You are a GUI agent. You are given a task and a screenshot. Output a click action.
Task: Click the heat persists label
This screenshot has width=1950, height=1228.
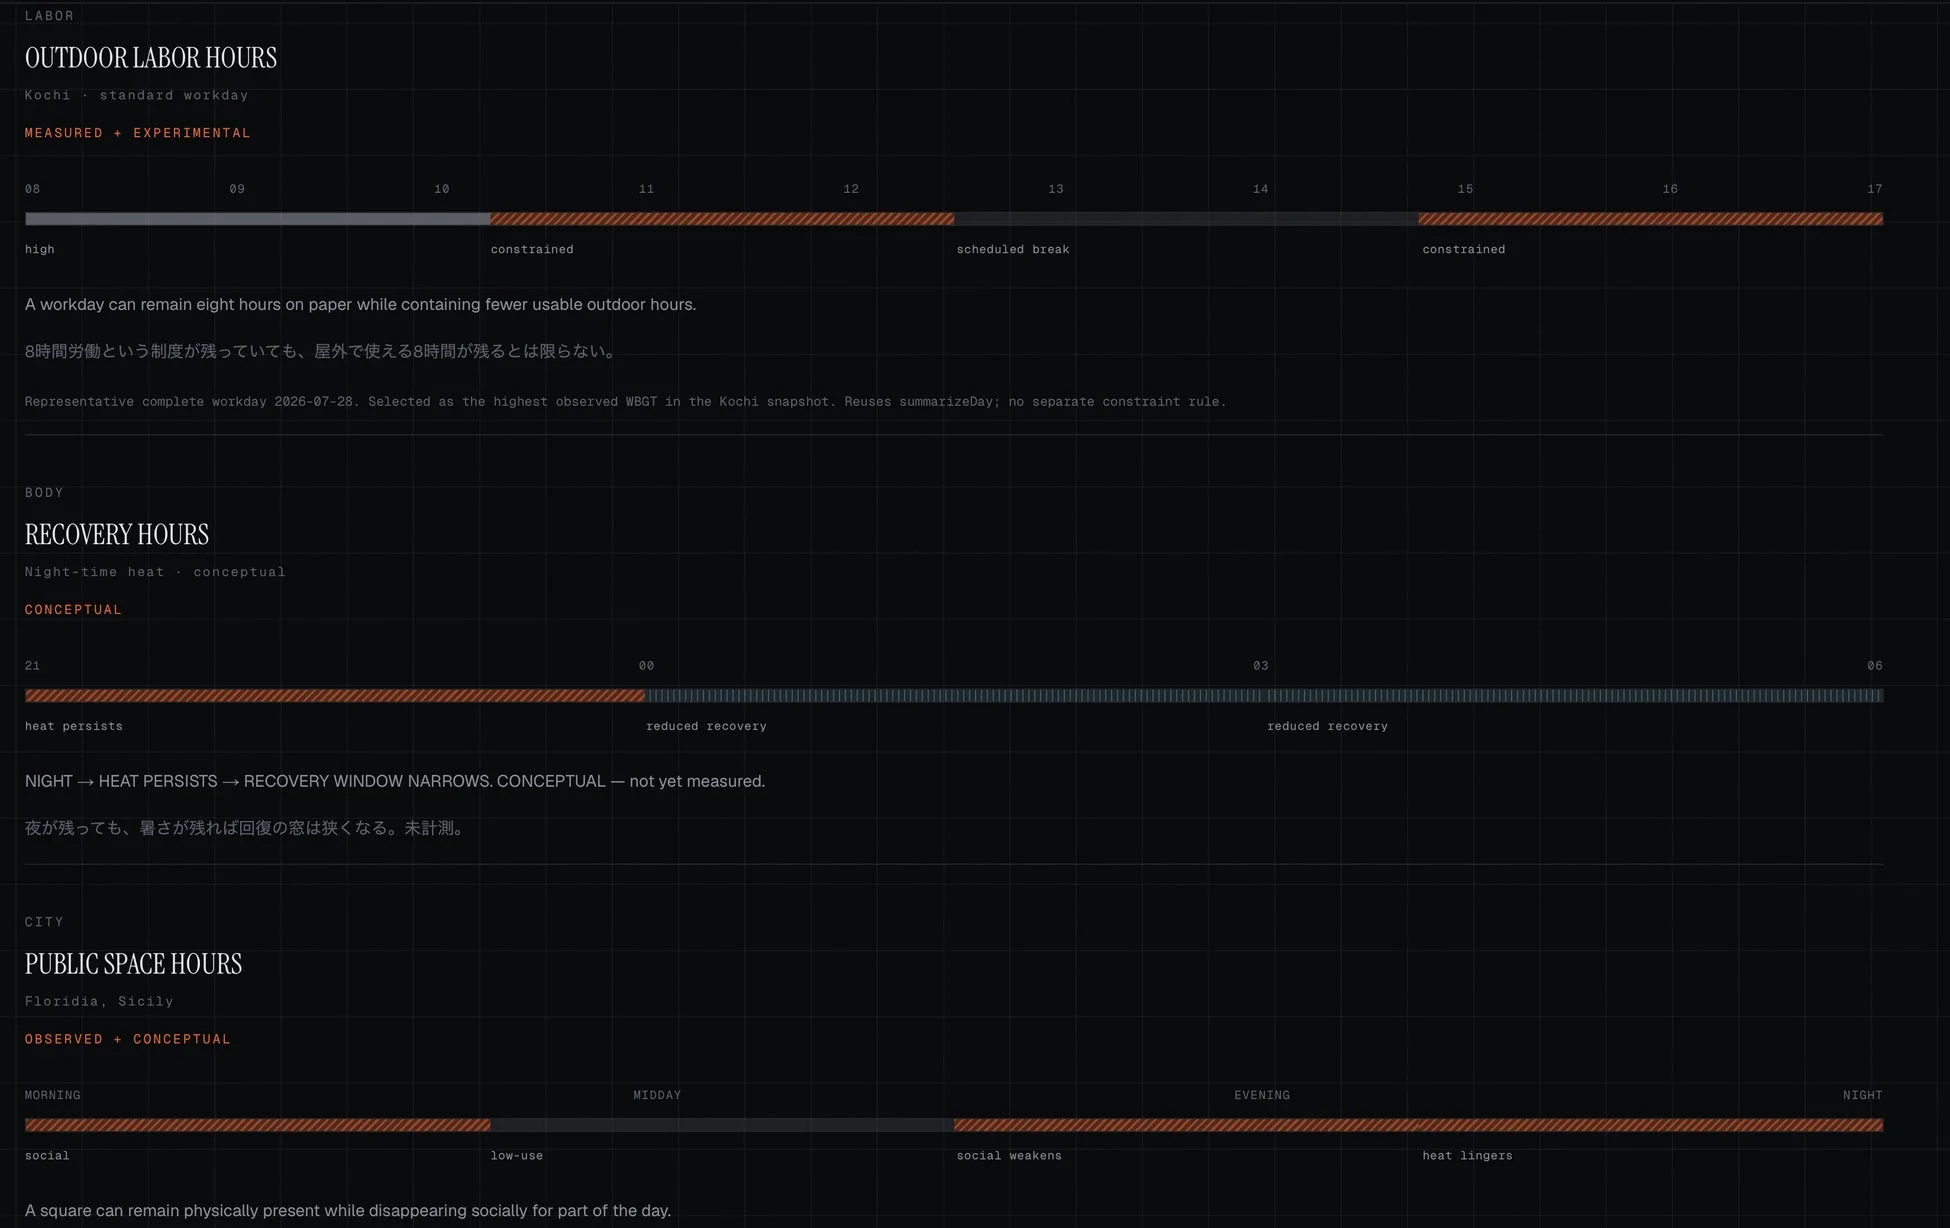[74, 727]
